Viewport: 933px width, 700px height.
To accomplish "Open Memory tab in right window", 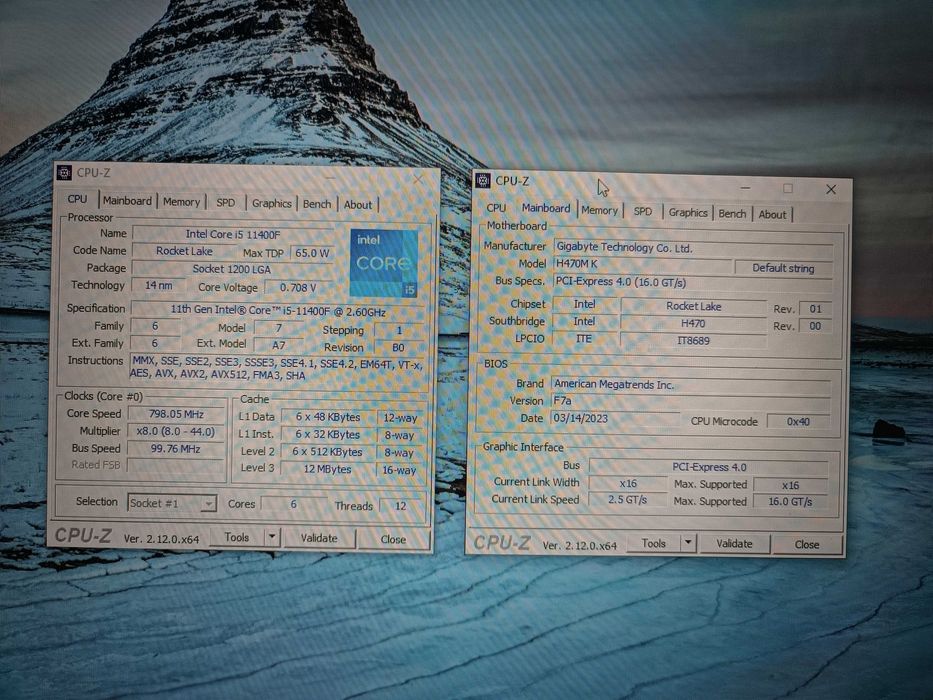I will 599,210.
